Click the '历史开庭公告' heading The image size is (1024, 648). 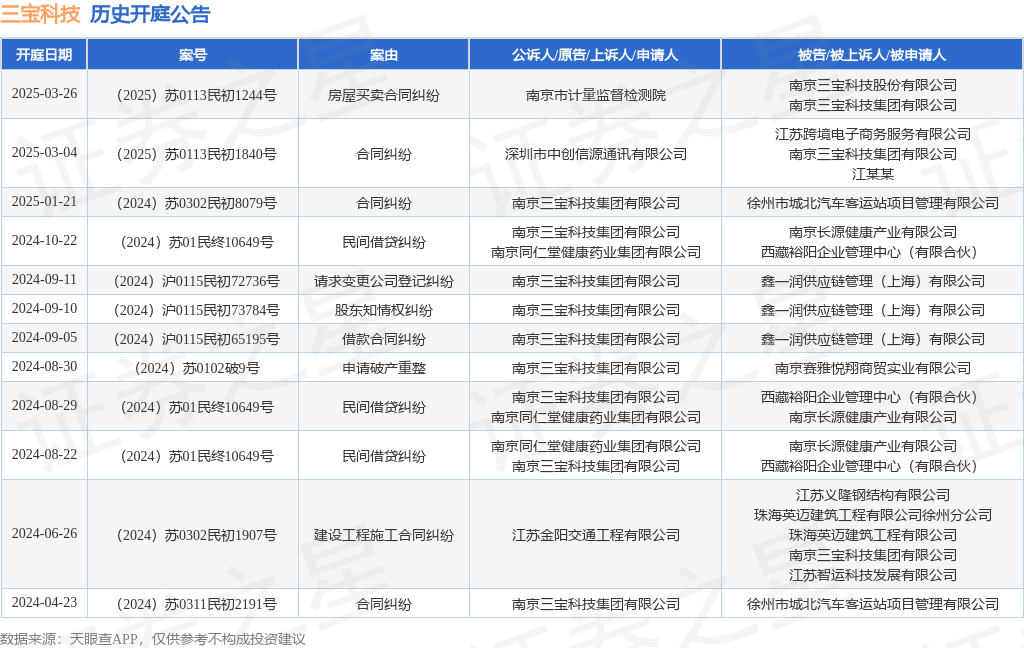coord(150,14)
